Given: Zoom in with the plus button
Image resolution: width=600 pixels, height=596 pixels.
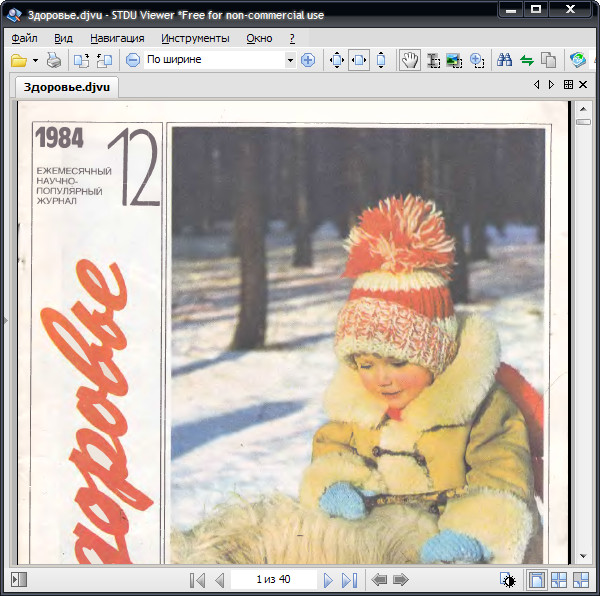Looking at the screenshot, I should (x=308, y=60).
